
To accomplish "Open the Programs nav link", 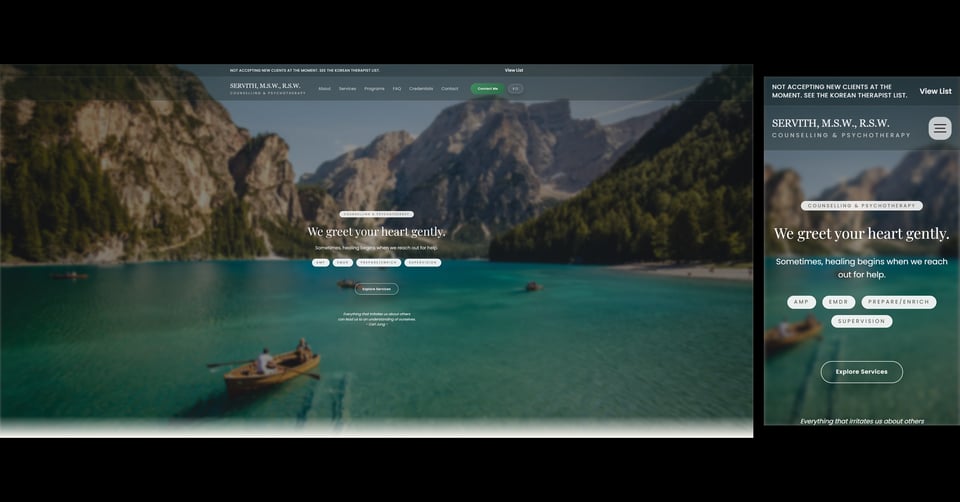I will pos(374,88).
